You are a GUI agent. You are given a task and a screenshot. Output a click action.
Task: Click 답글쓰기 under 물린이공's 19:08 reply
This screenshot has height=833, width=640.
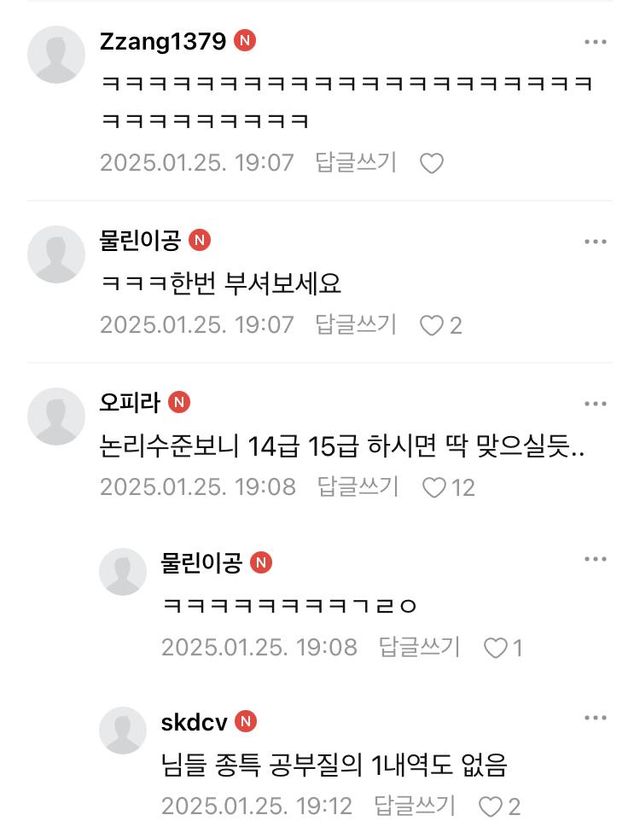click(x=419, y=647)
